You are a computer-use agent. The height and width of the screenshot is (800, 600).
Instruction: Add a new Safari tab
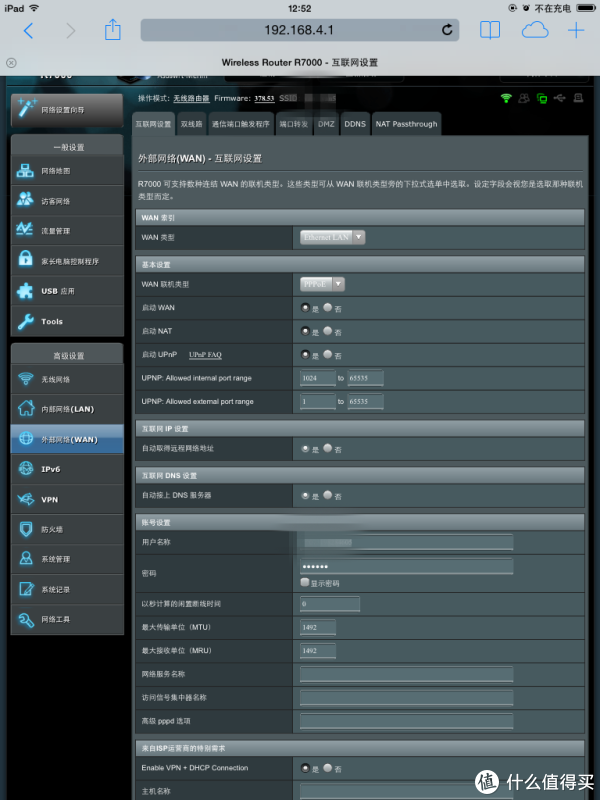coord(576,31)
